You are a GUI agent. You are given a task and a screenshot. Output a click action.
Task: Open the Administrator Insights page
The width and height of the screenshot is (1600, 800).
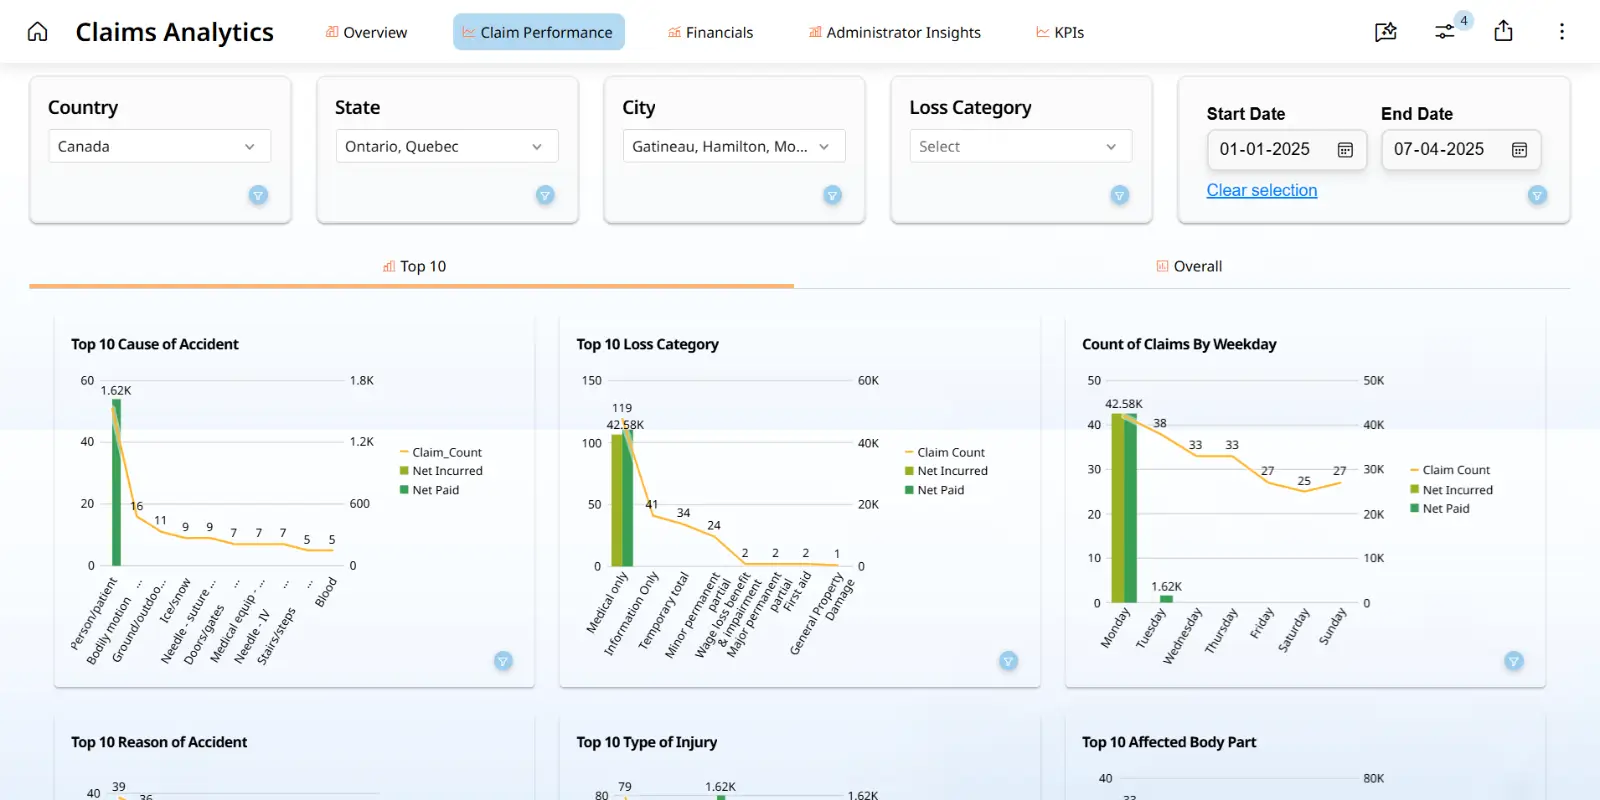click(894, 32)
